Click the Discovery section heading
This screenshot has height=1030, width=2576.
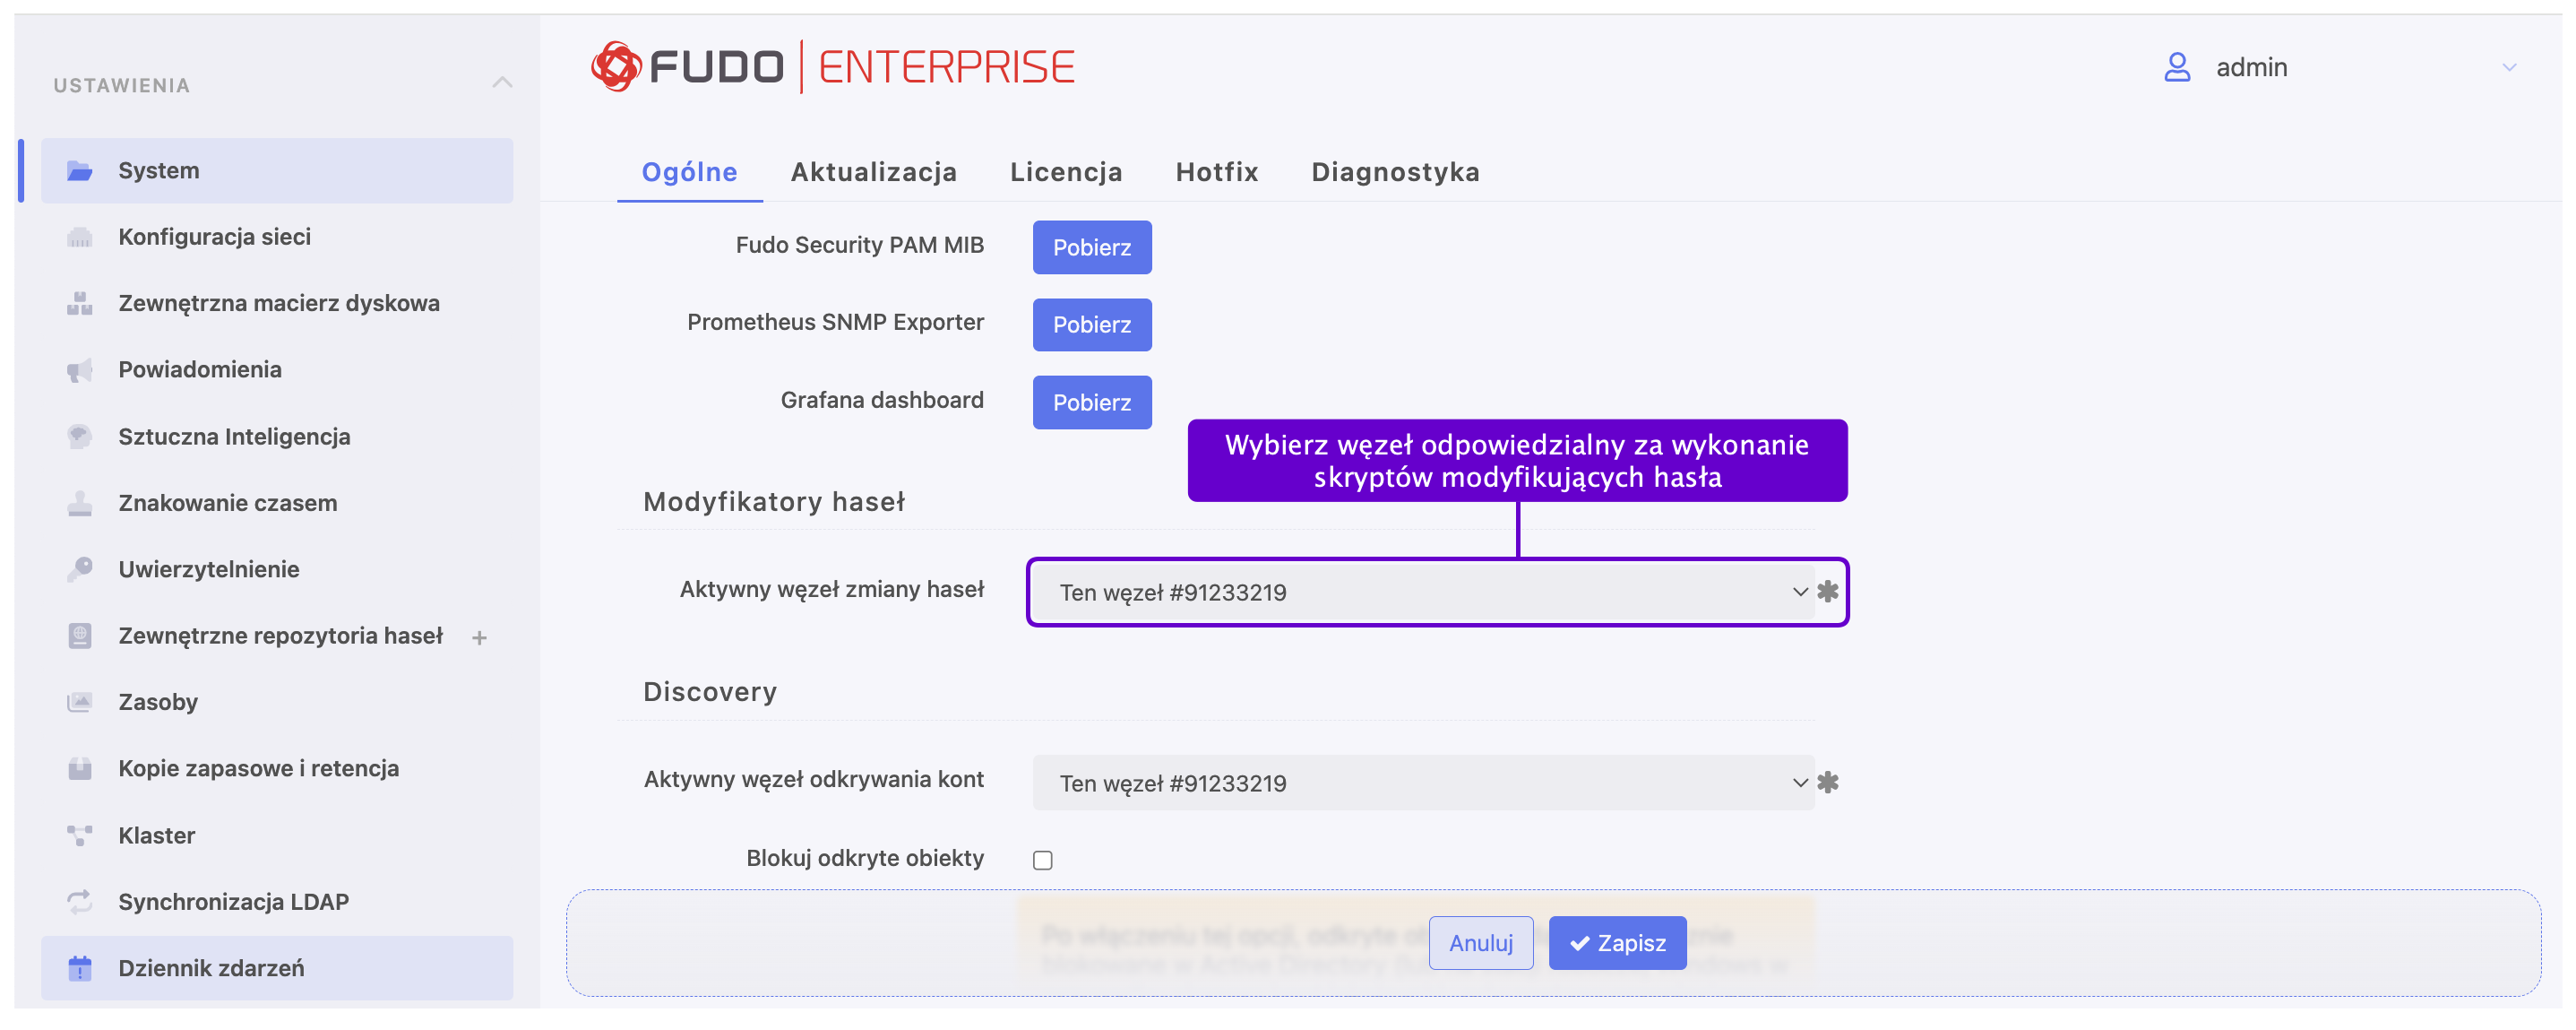[710, 692]
